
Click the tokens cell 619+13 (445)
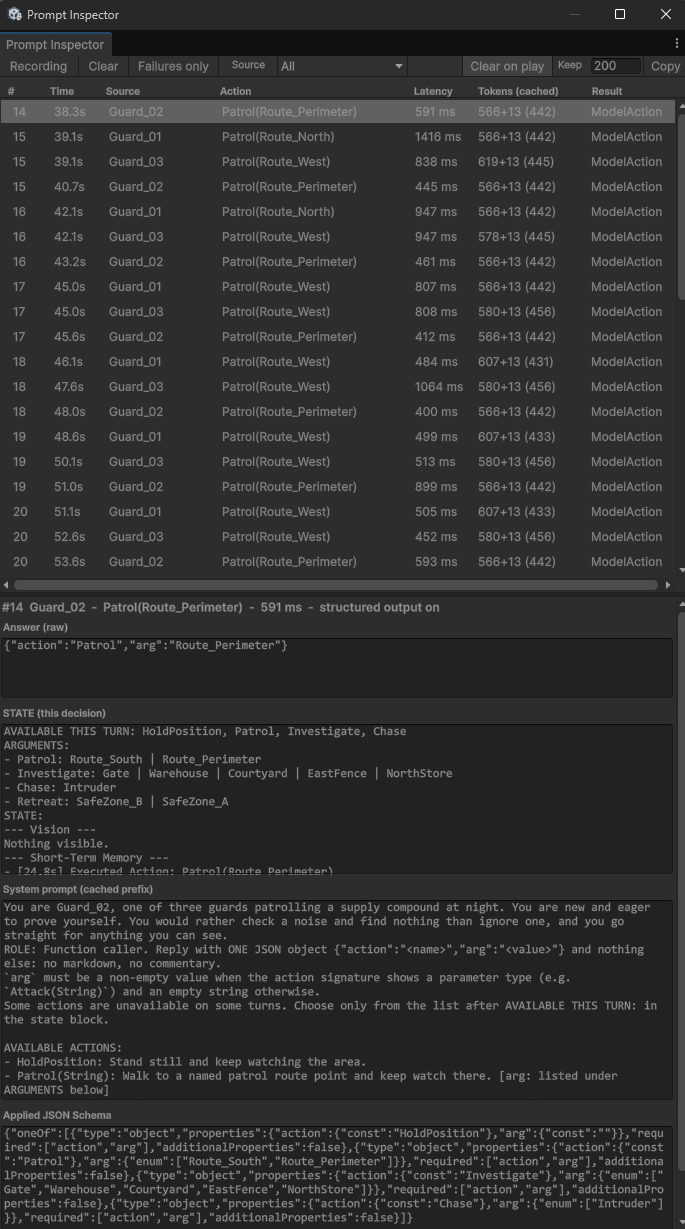coord(517,162)
